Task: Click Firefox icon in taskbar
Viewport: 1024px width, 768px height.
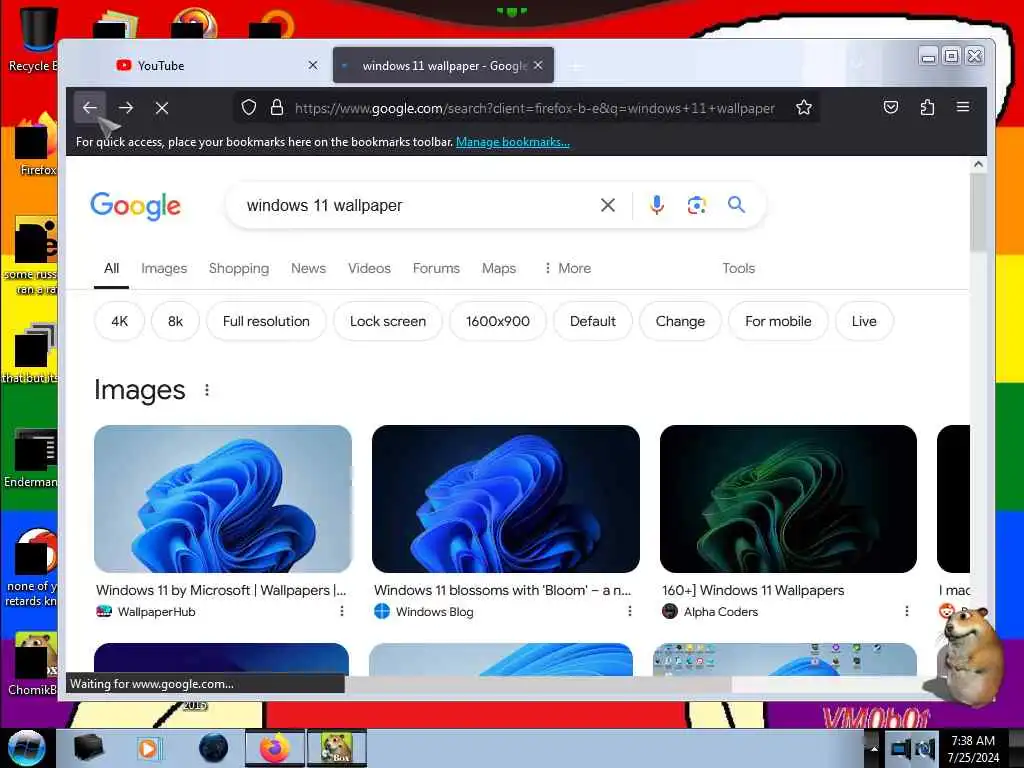Action: tap(275, 748)
